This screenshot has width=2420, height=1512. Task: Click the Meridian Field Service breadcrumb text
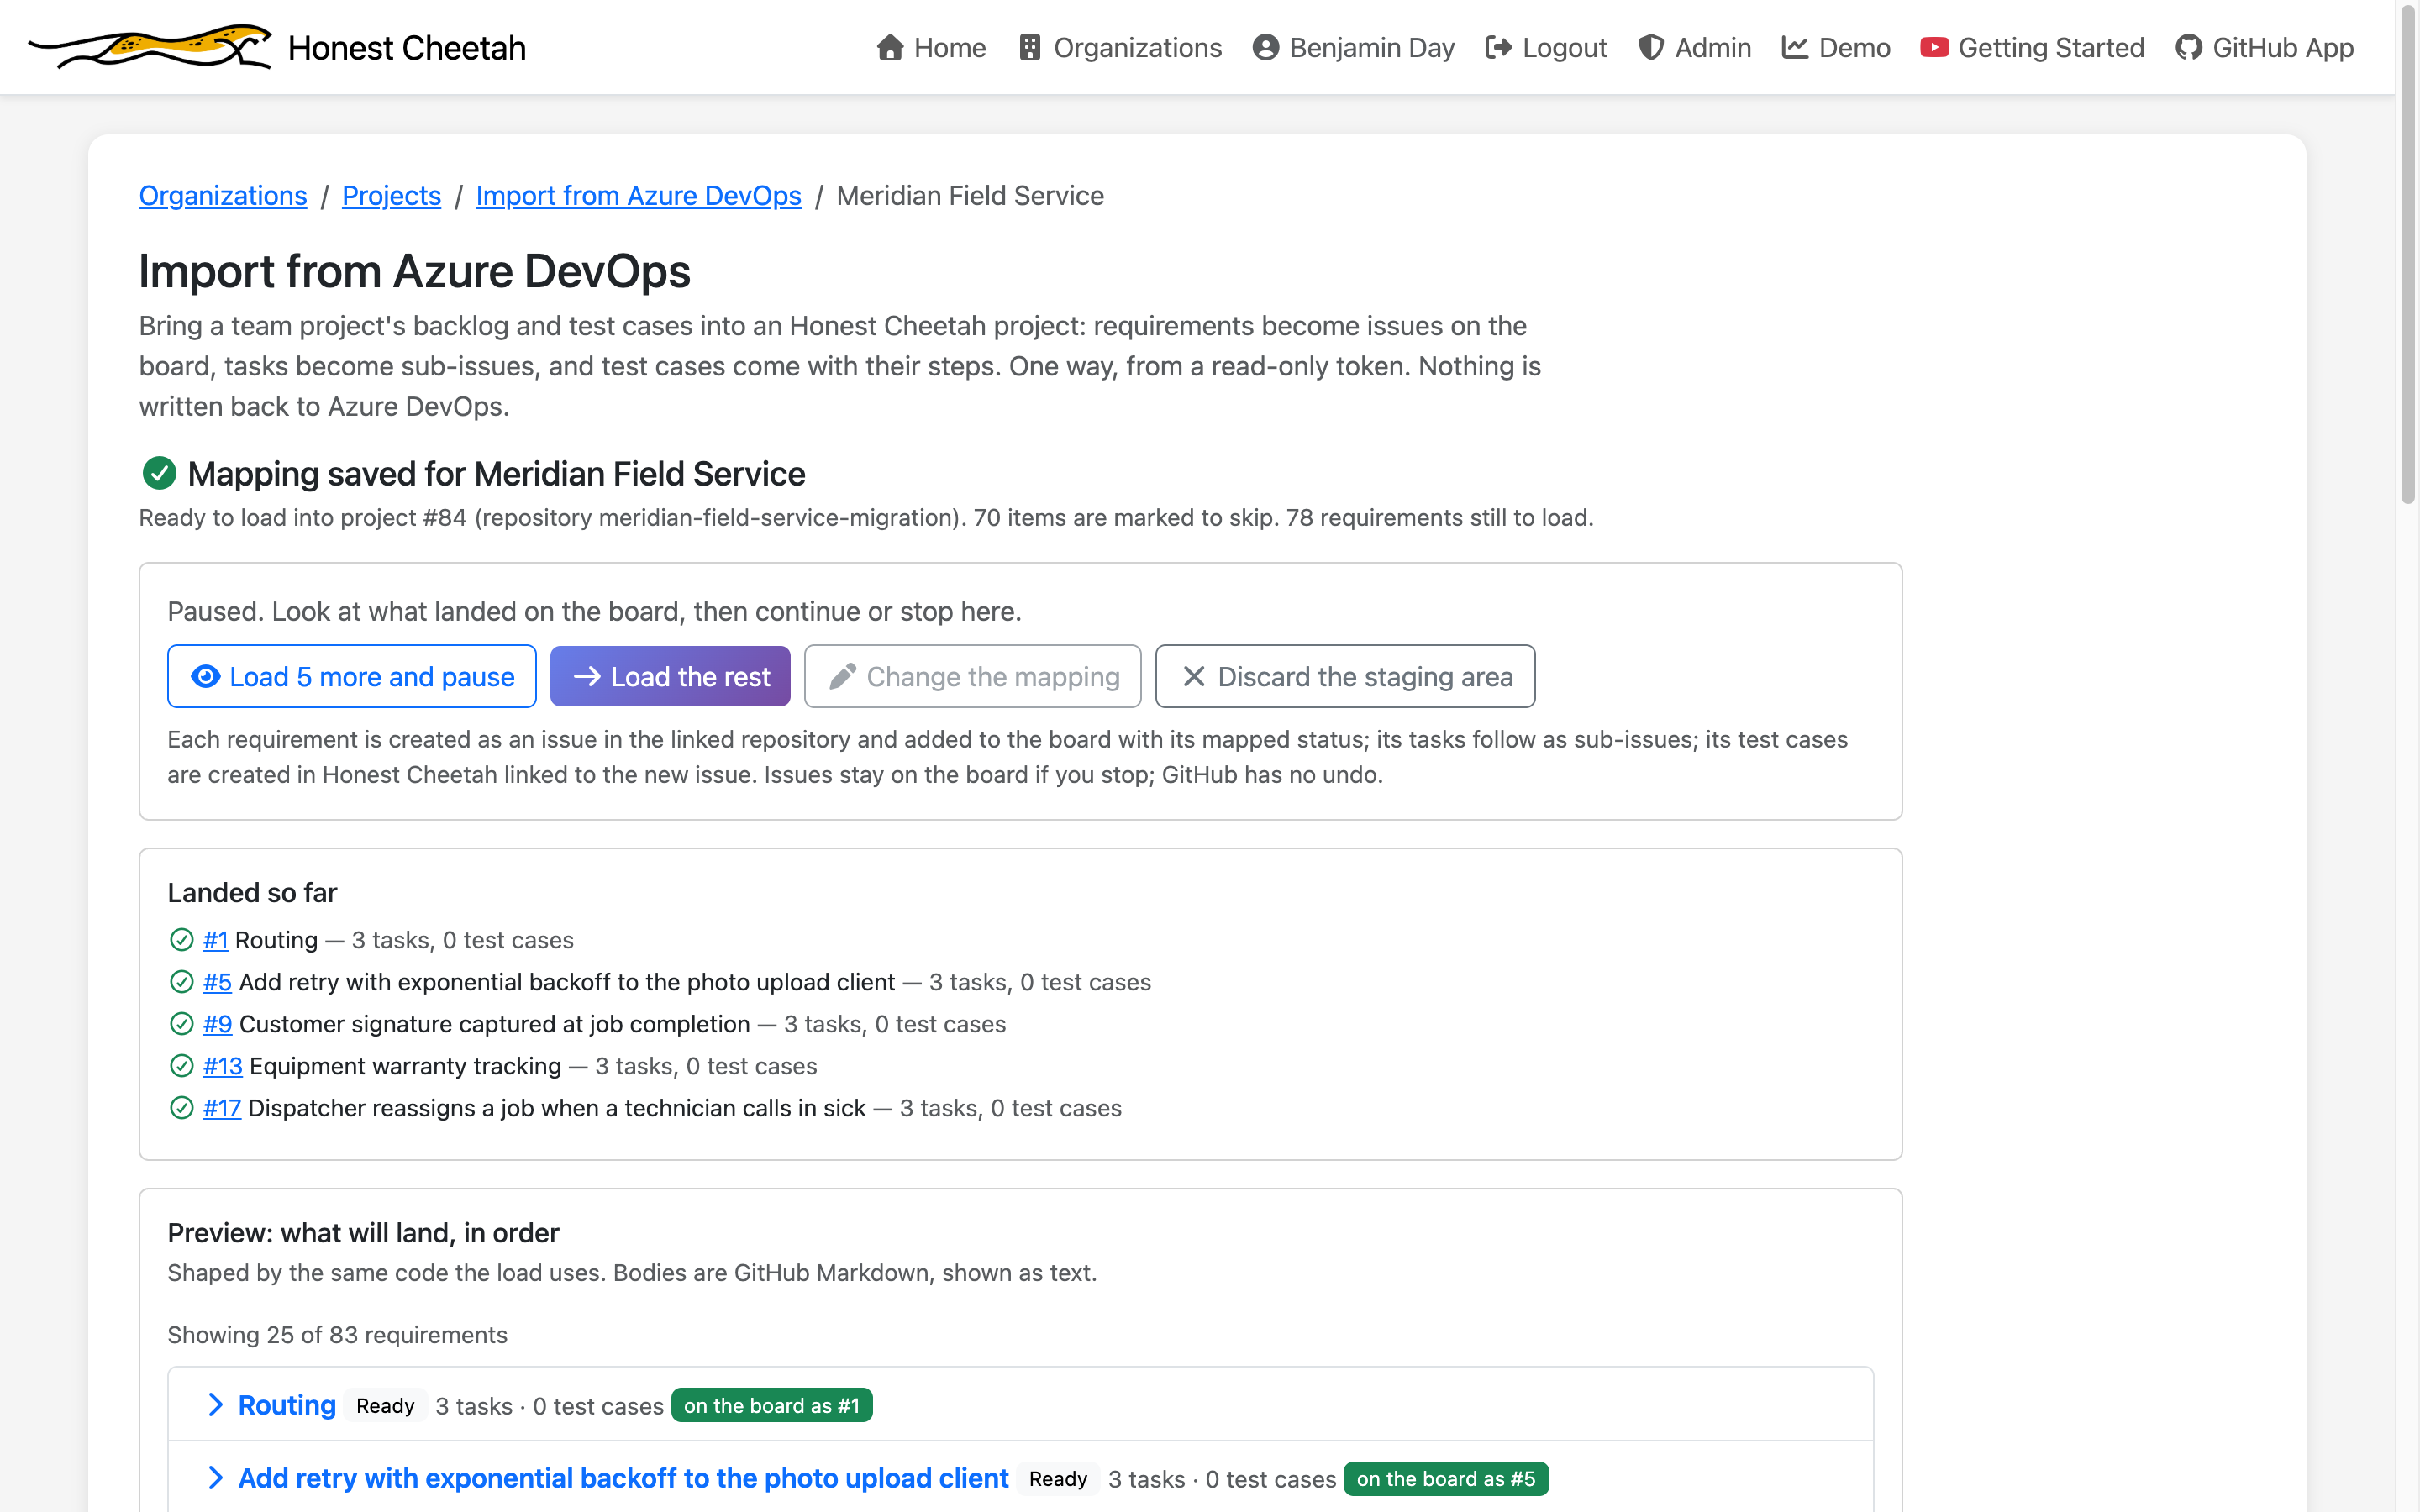(x=970, y=196)
